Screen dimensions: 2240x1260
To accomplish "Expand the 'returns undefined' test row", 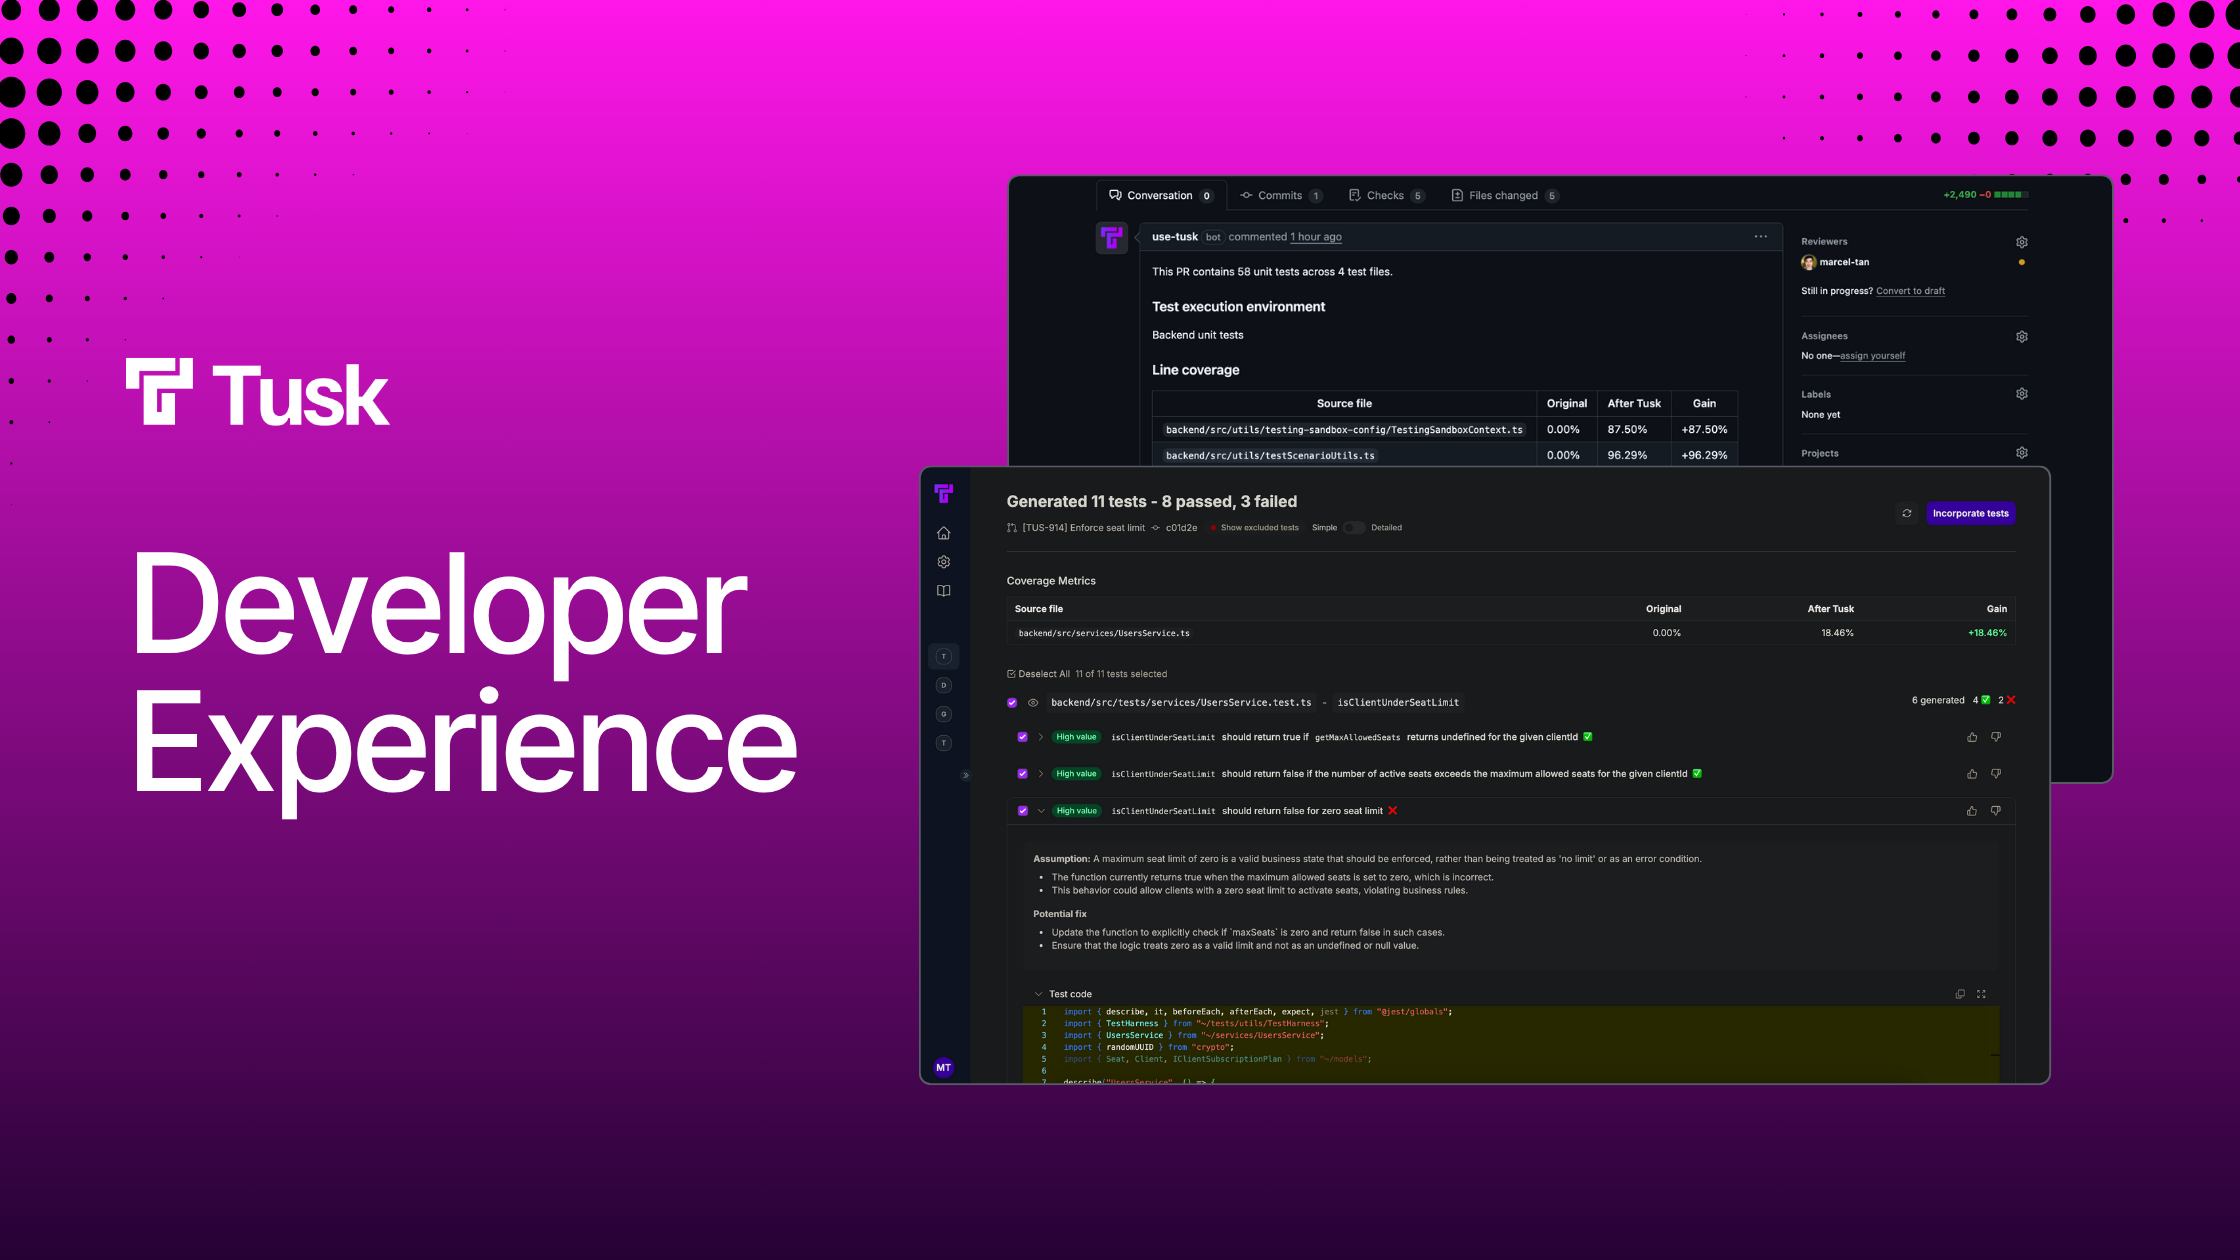I will [1041, 737].
